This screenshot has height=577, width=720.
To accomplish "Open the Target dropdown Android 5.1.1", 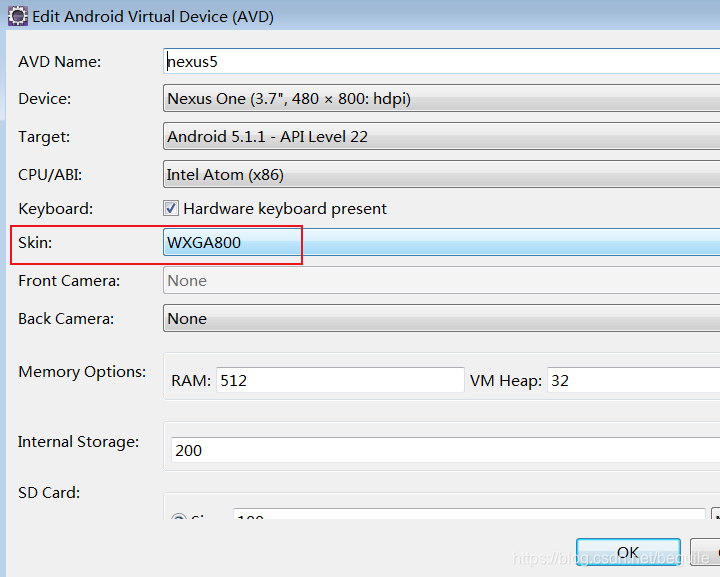I will click(441, 136).
